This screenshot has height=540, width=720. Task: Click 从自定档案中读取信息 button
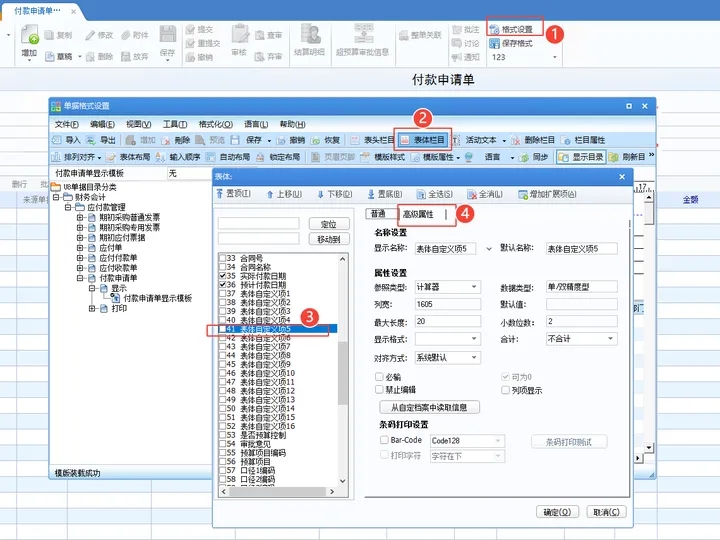(x=429, y=407)
